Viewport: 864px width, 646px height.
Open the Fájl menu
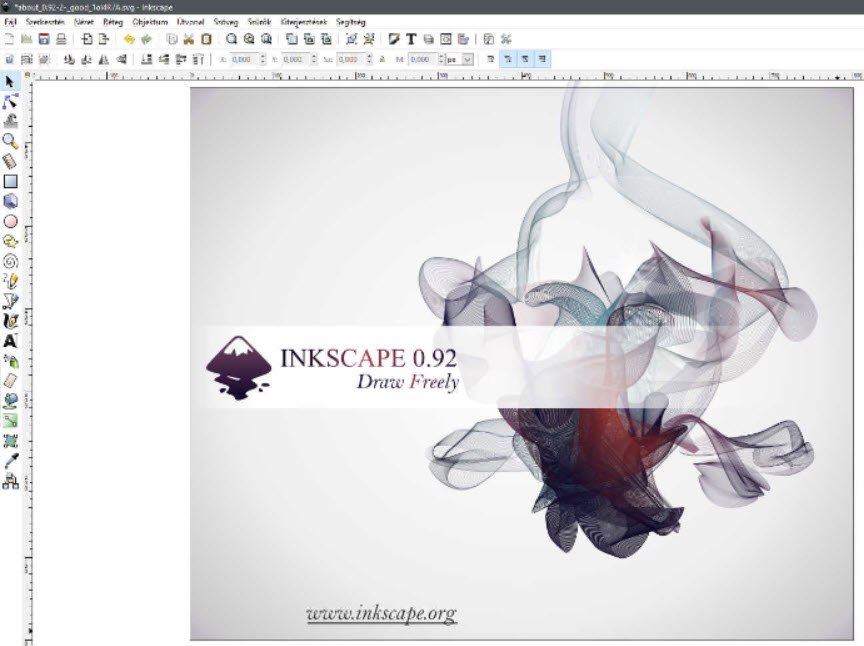click(x=10, y=22)
